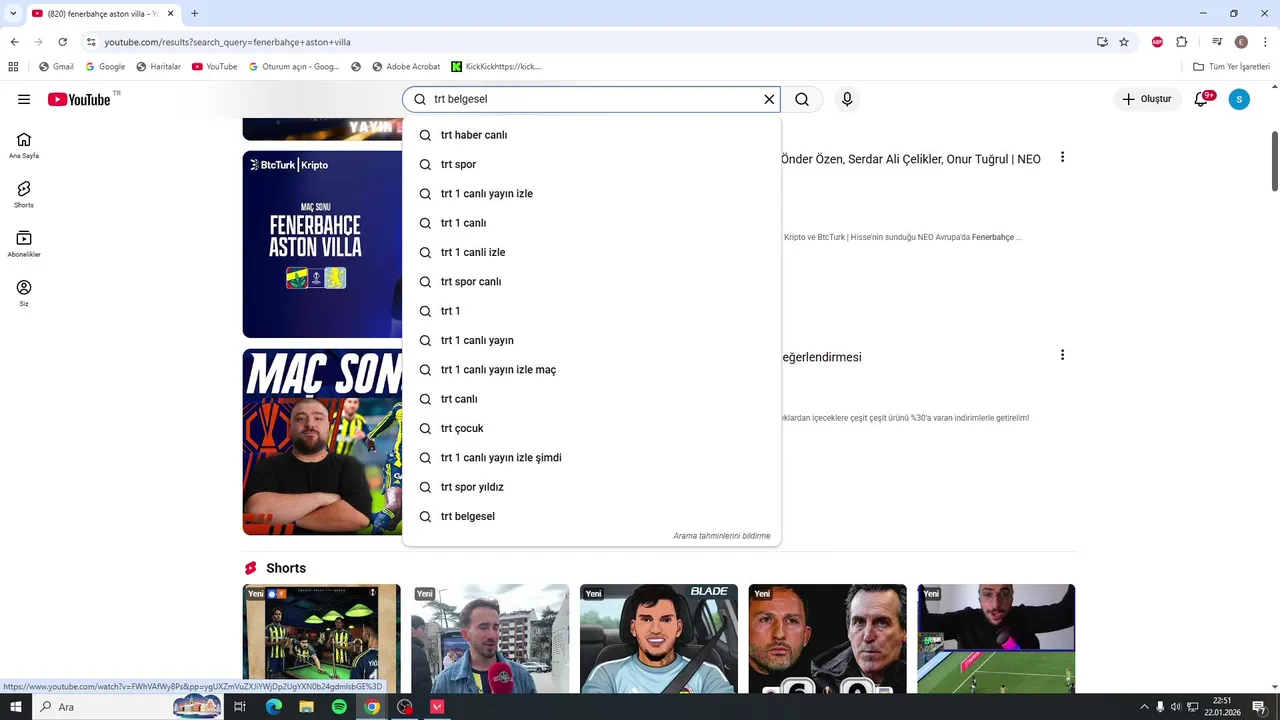The height and width of the screenshot is (720, 1280).
Task: Clear the search box with X
Action: pos(769,99)
